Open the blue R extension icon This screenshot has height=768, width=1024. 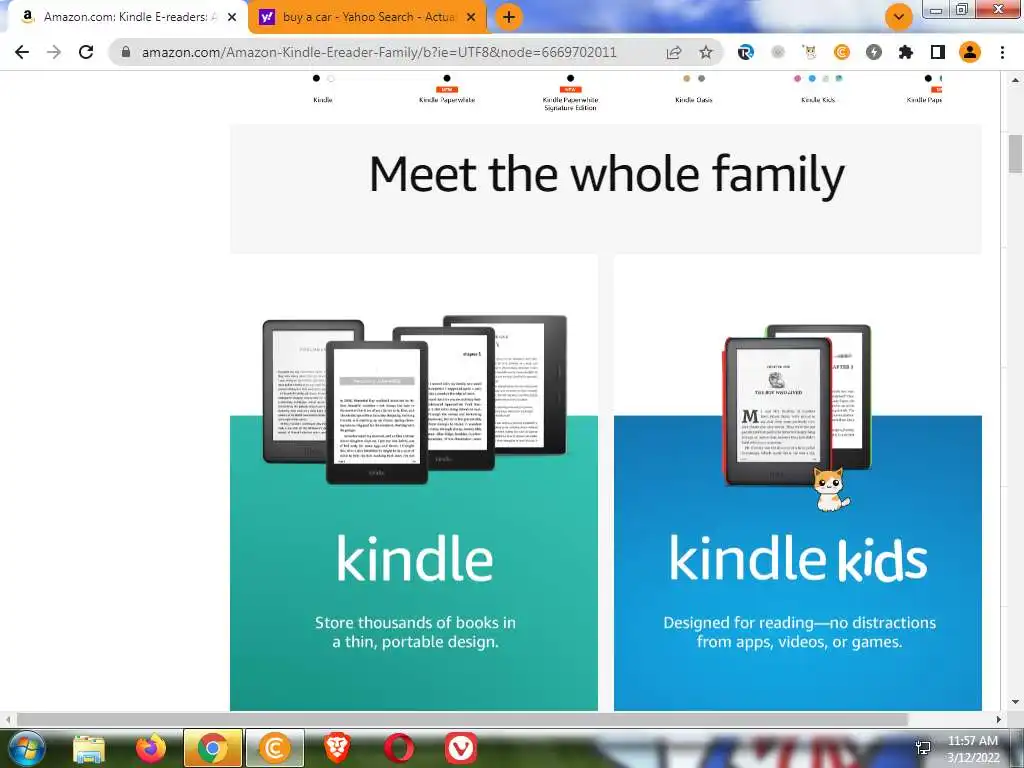tap(745, 52)
